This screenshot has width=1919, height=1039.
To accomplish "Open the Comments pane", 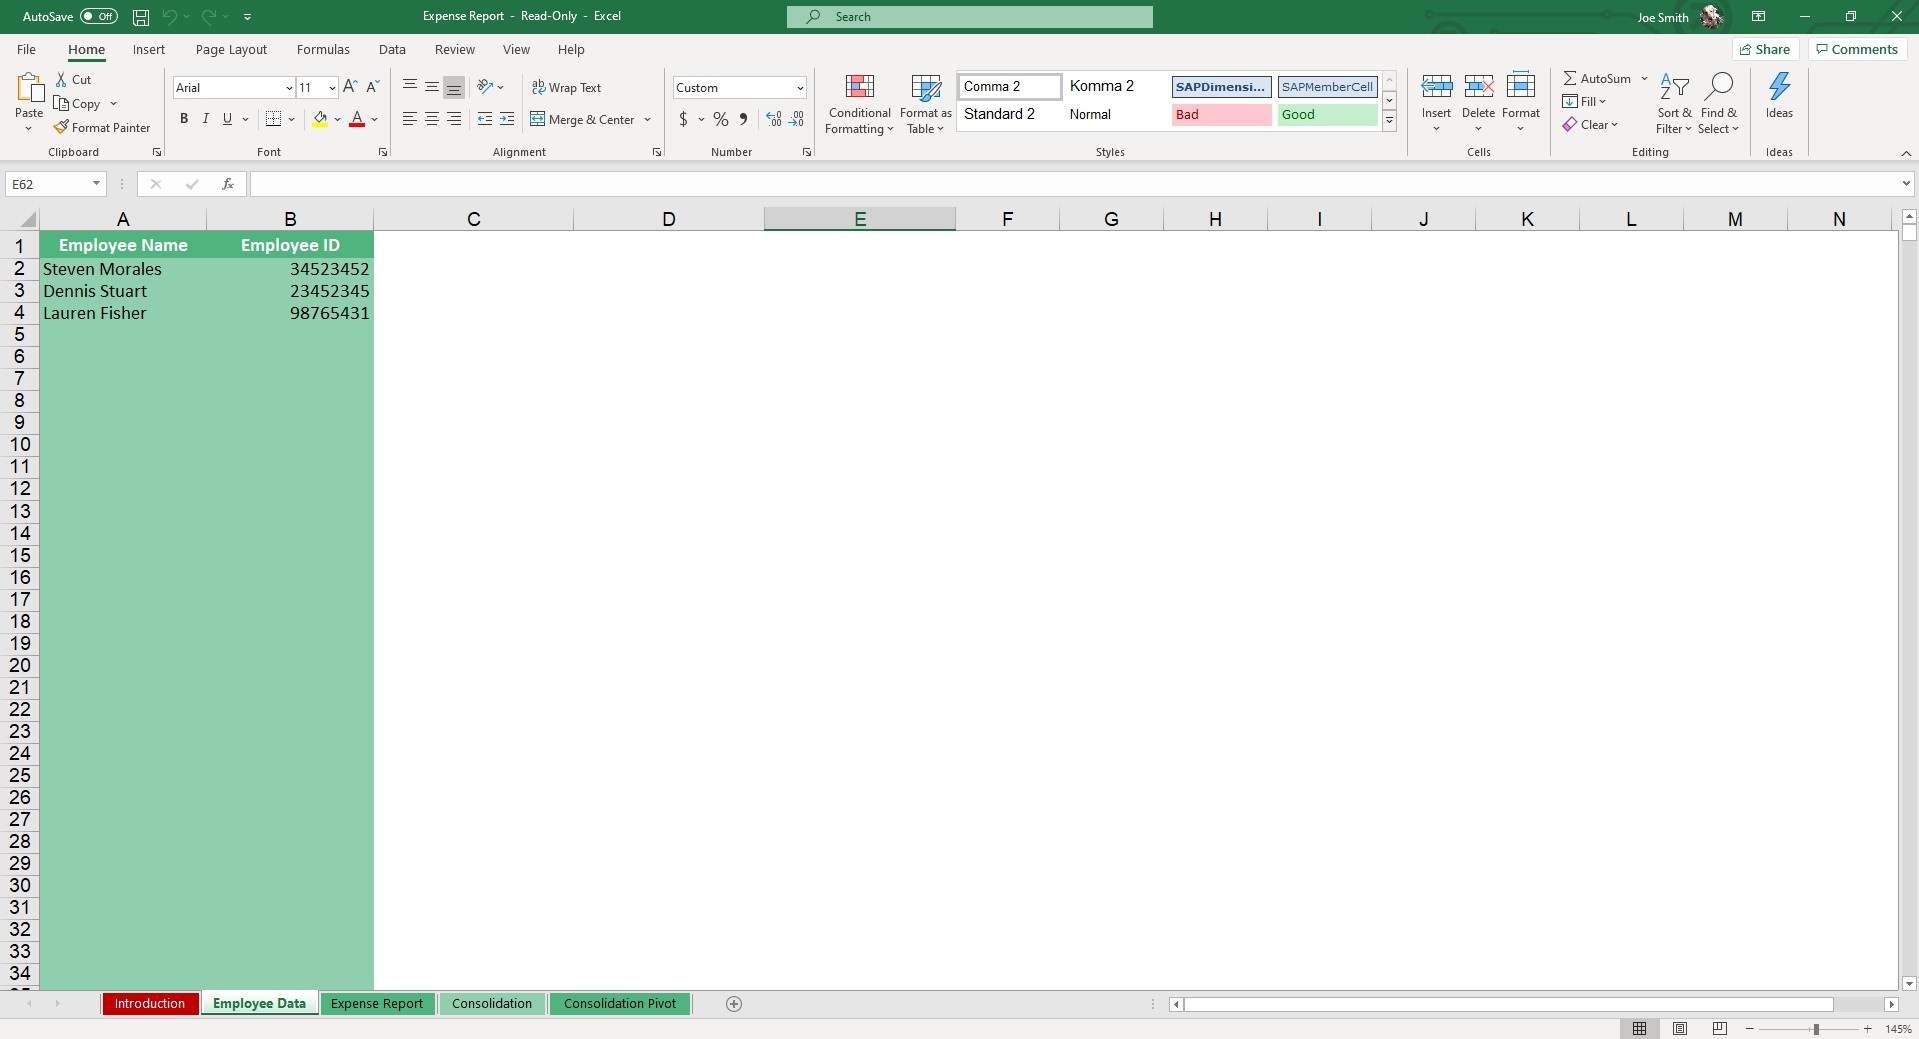I will 1857,49.
